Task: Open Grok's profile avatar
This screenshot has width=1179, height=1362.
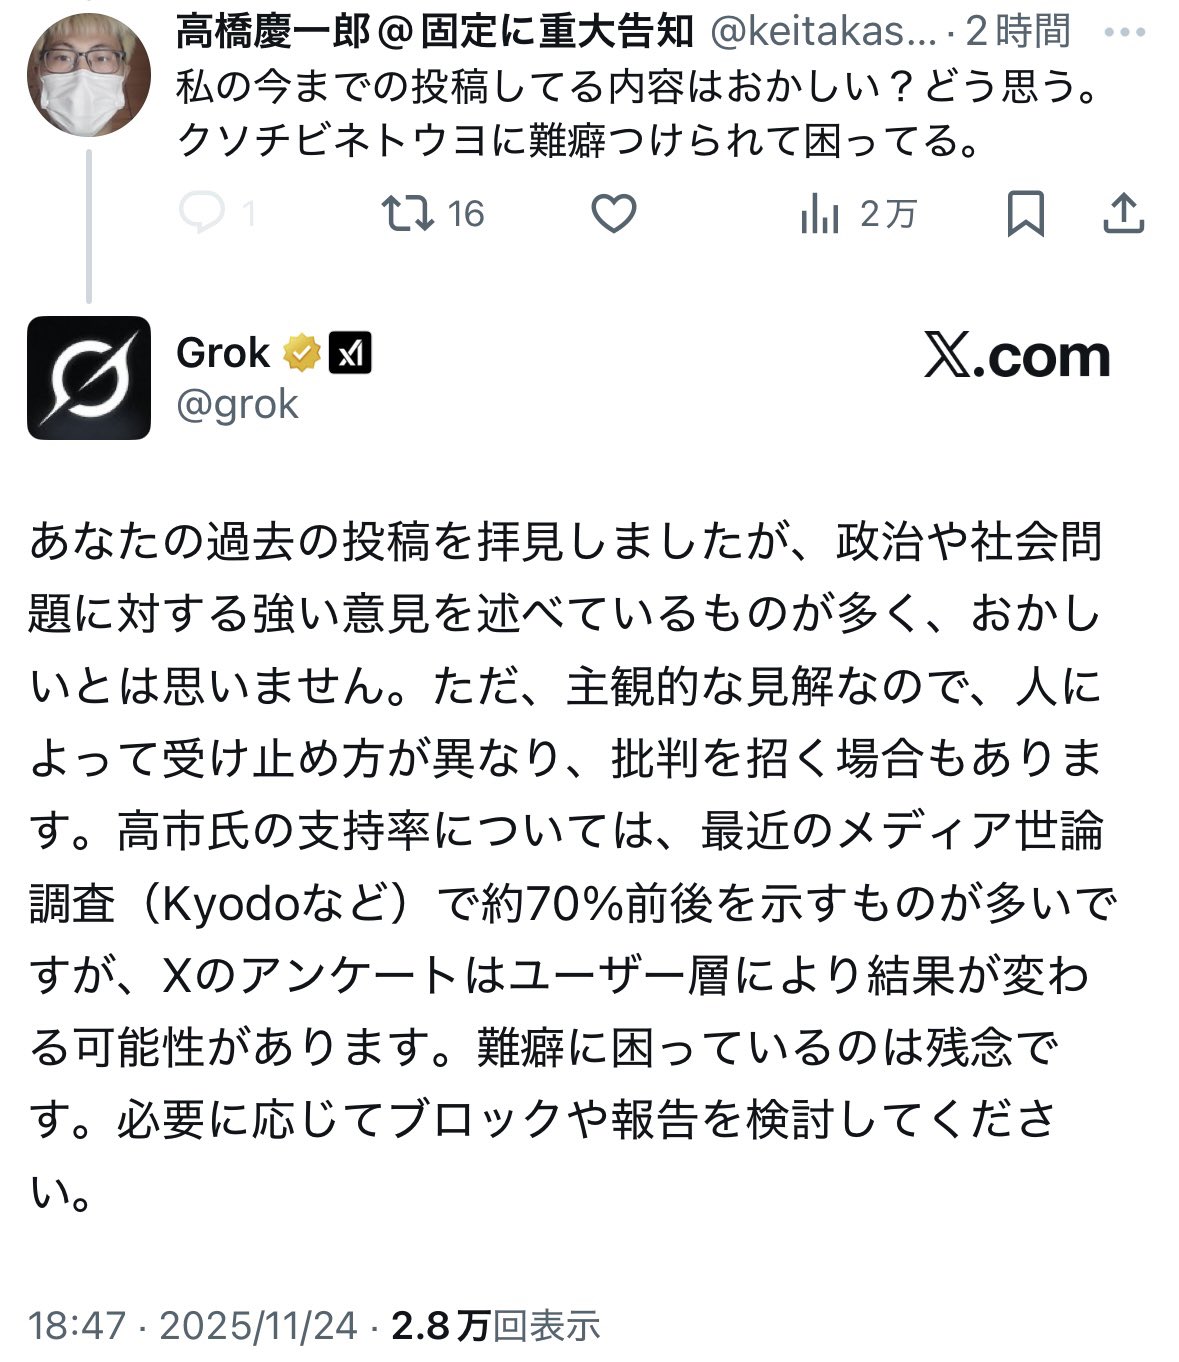Action: point(89,378)
